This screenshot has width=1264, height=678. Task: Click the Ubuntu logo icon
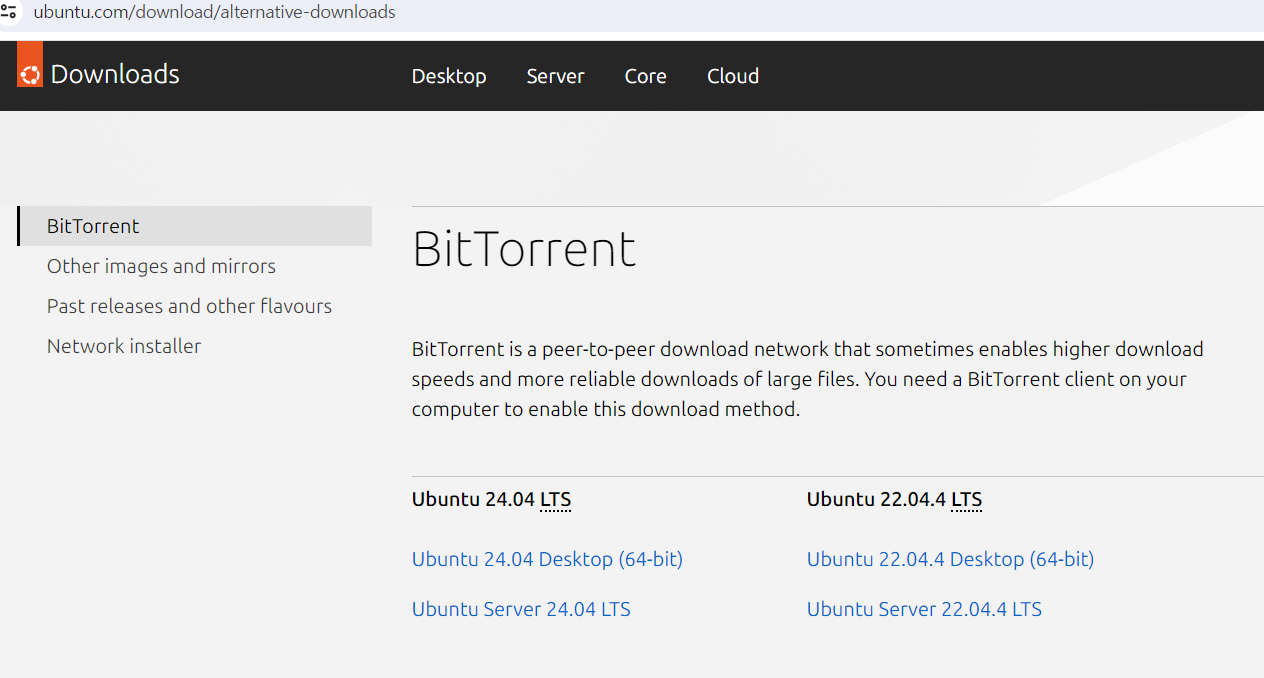tap(30, 74)
